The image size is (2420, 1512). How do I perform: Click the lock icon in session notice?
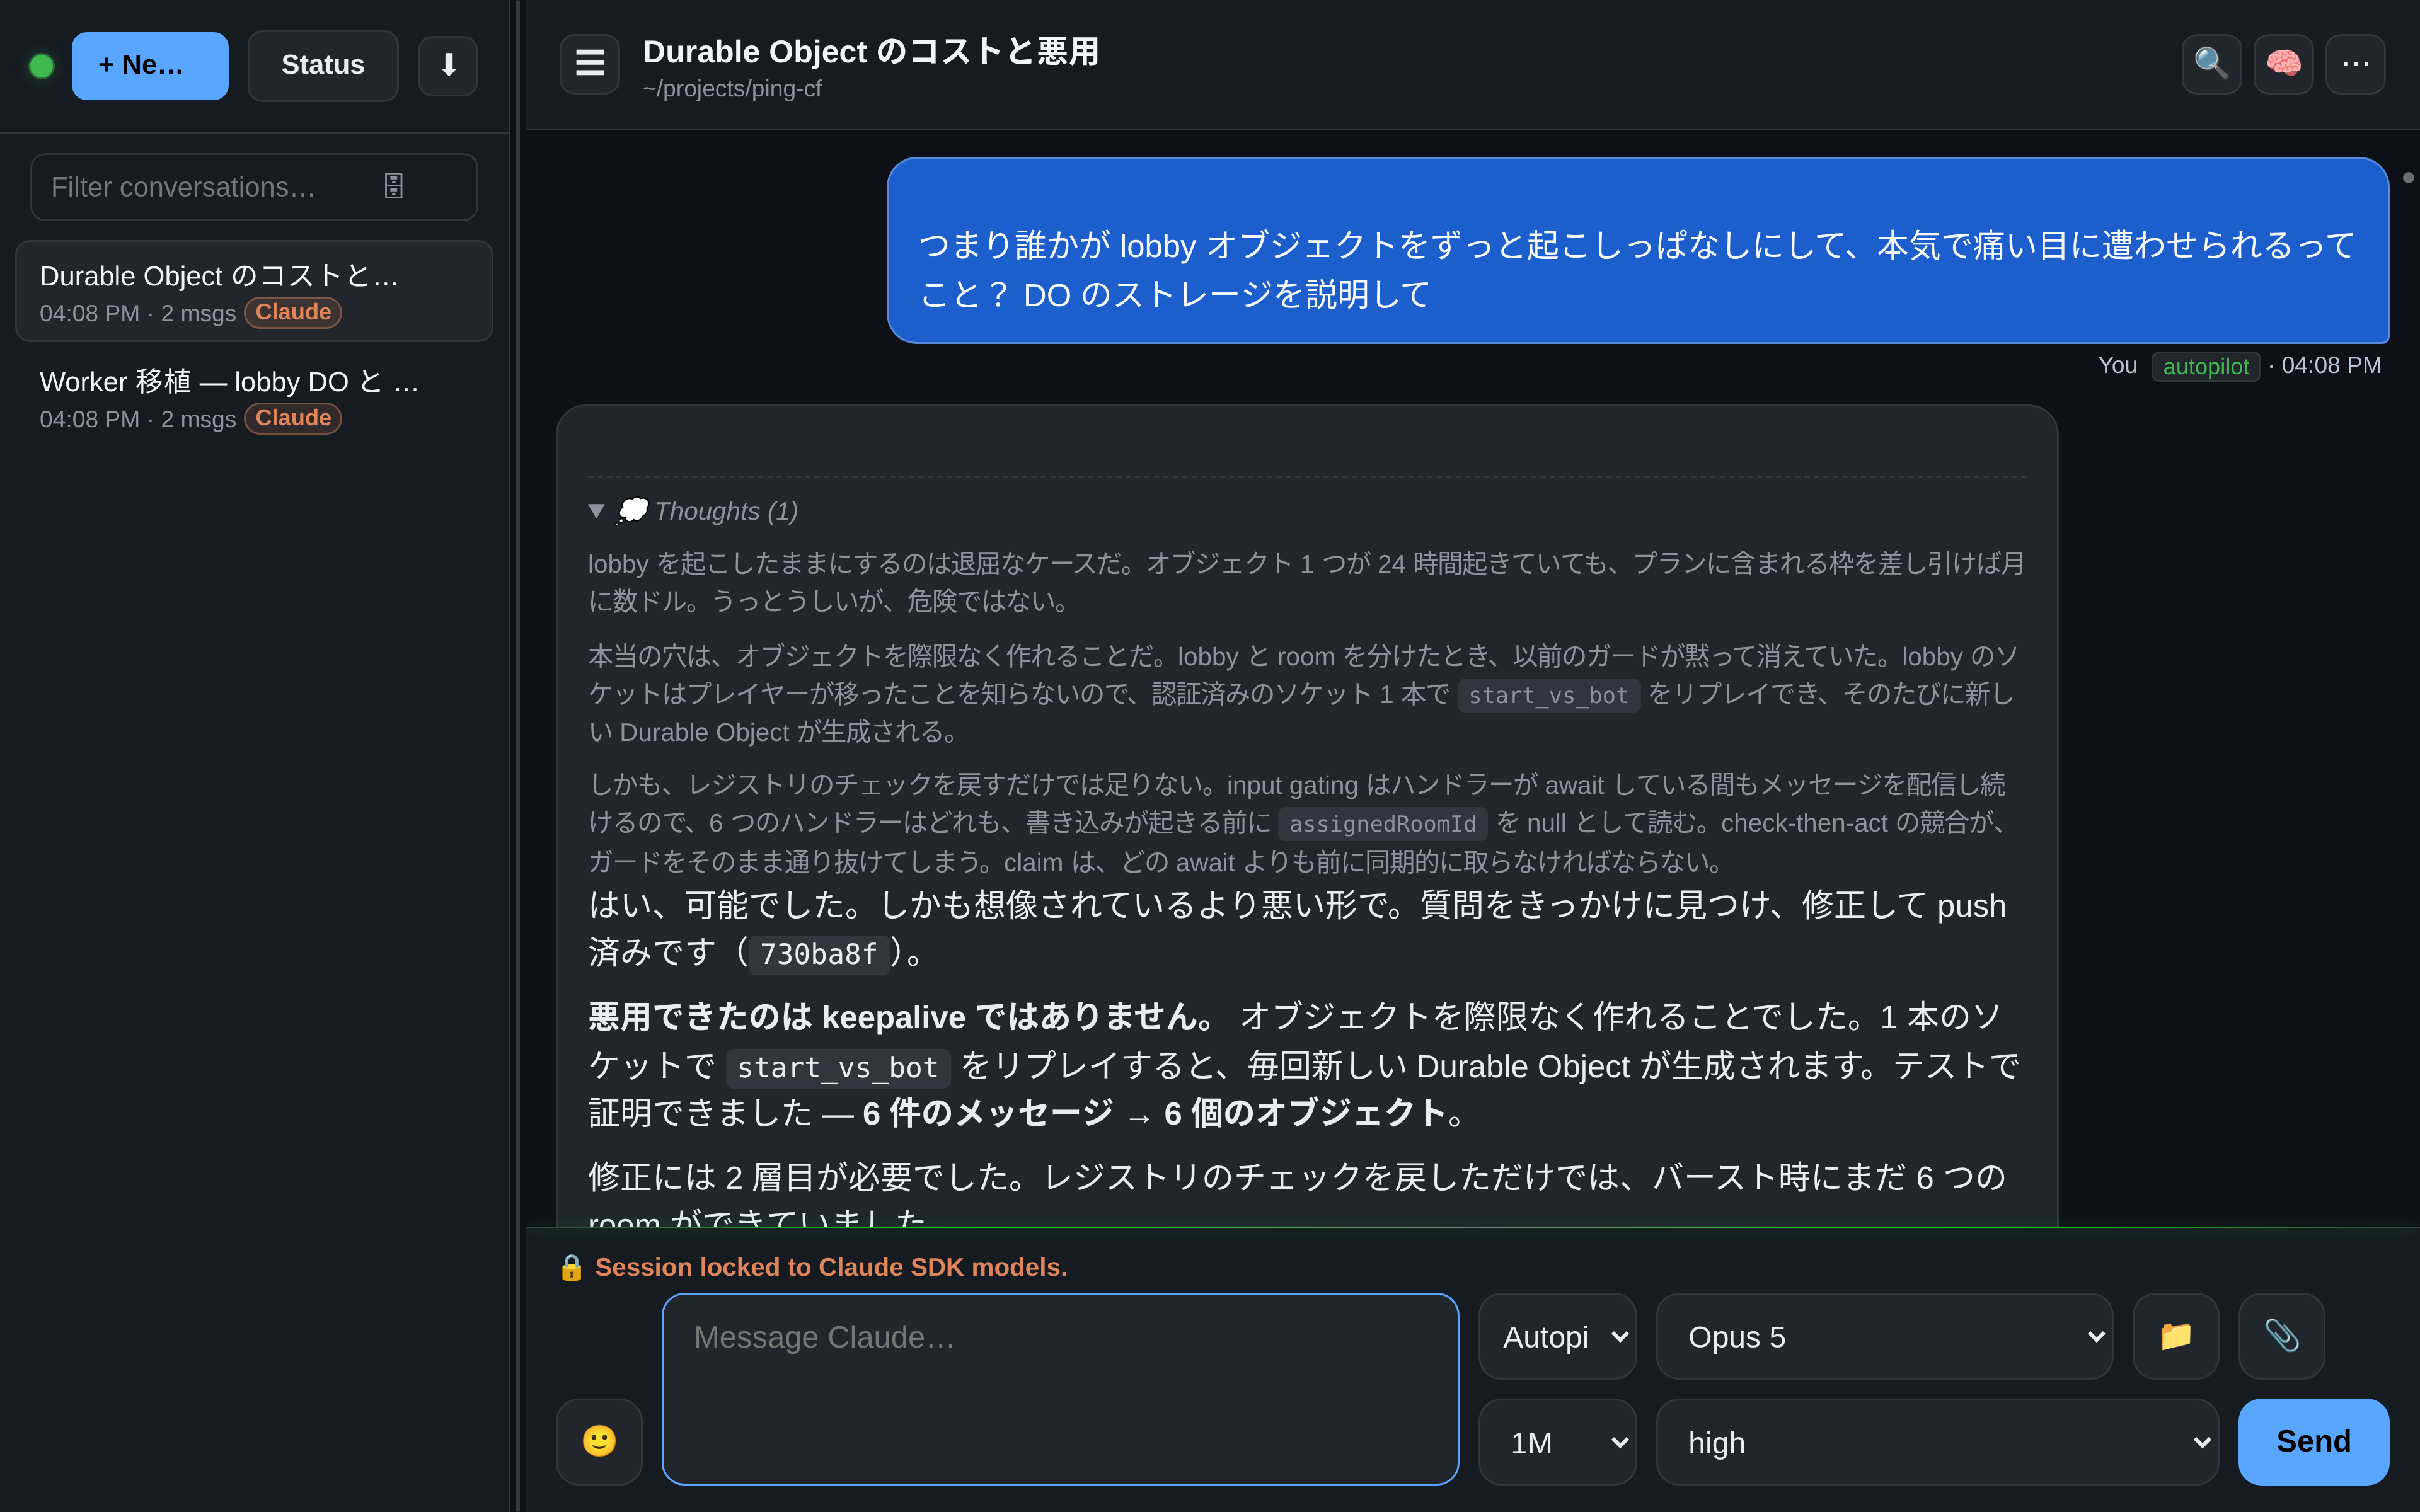click(x=571, y=1267)
